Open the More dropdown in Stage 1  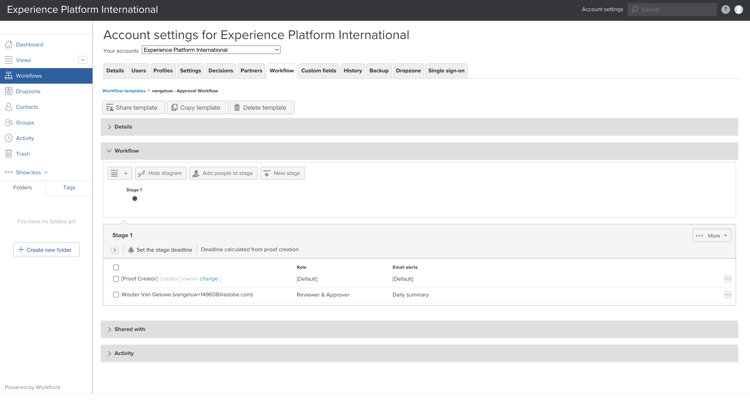tap(712, 236)
